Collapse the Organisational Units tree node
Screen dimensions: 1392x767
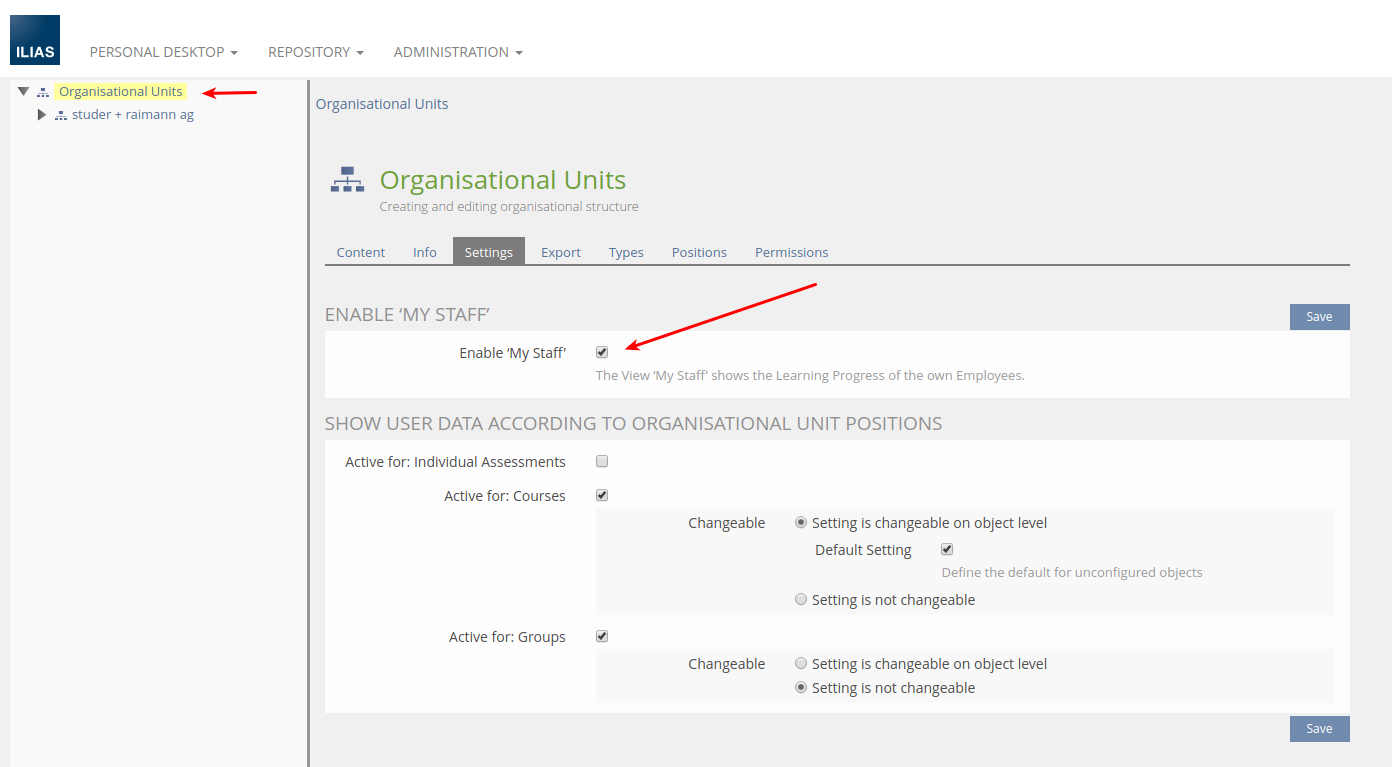pos(23,91)
